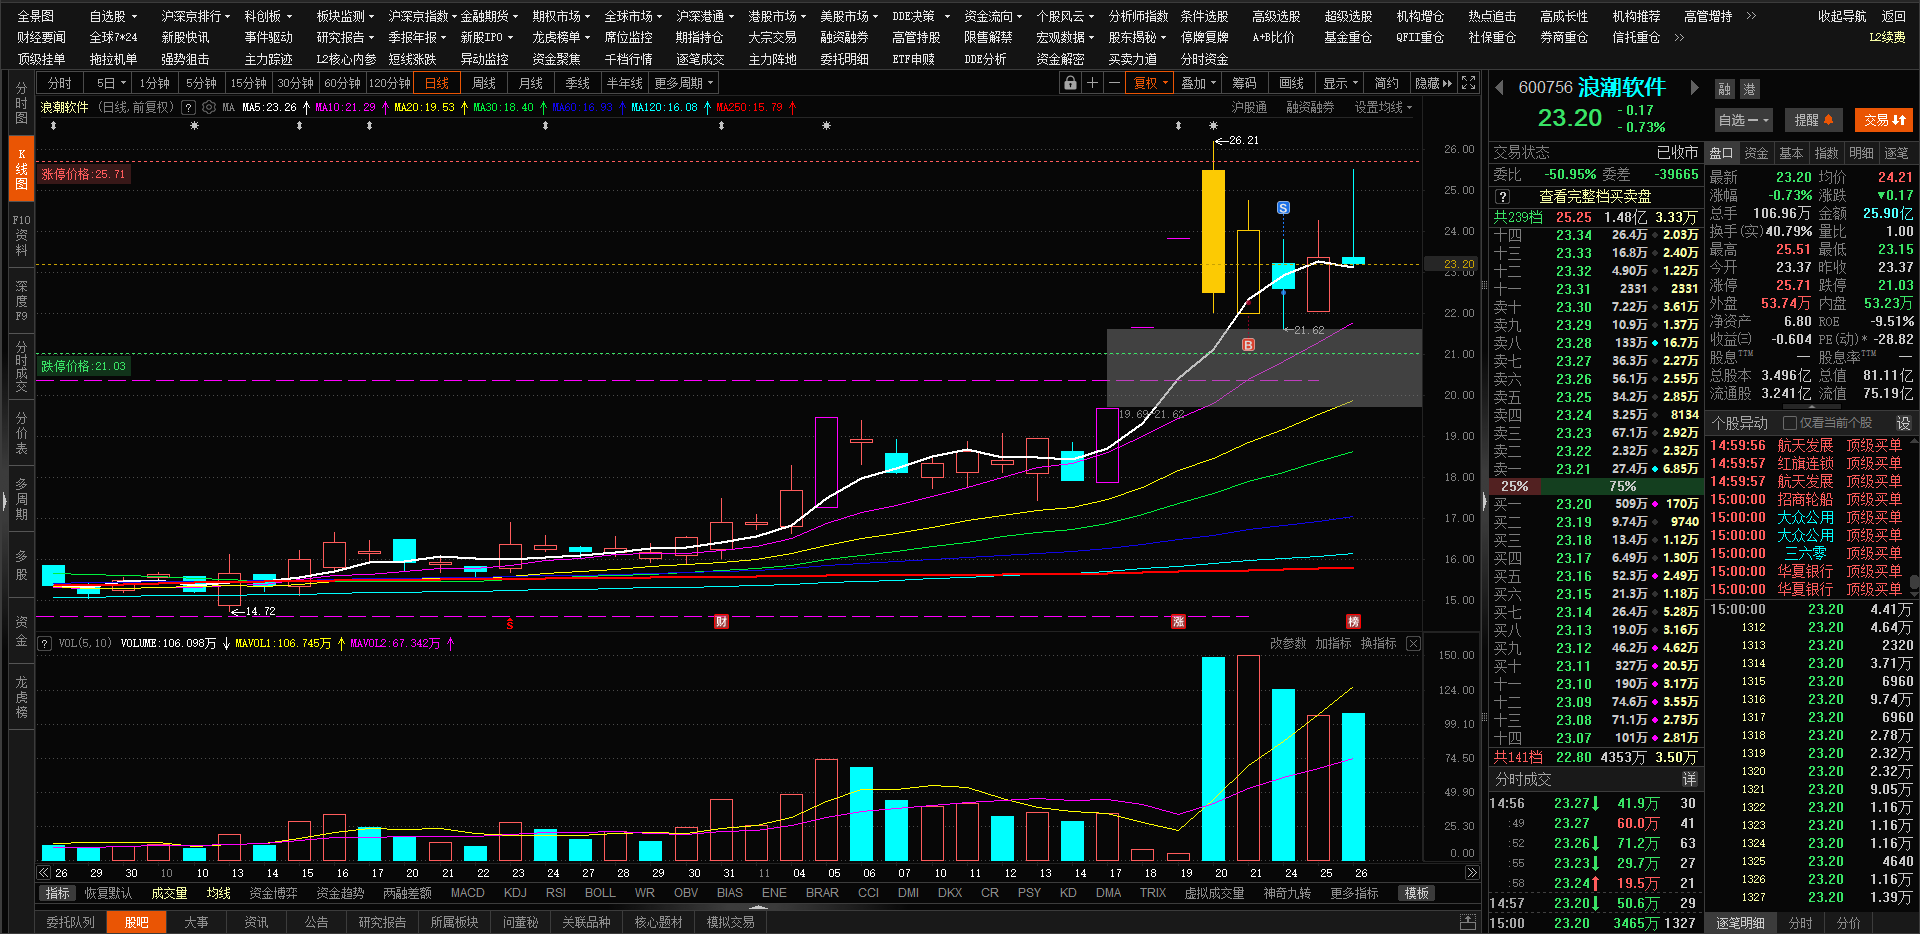1920x934 pixels.
Task: Open the K线图 sidebar view
Action: click(21, 169)
